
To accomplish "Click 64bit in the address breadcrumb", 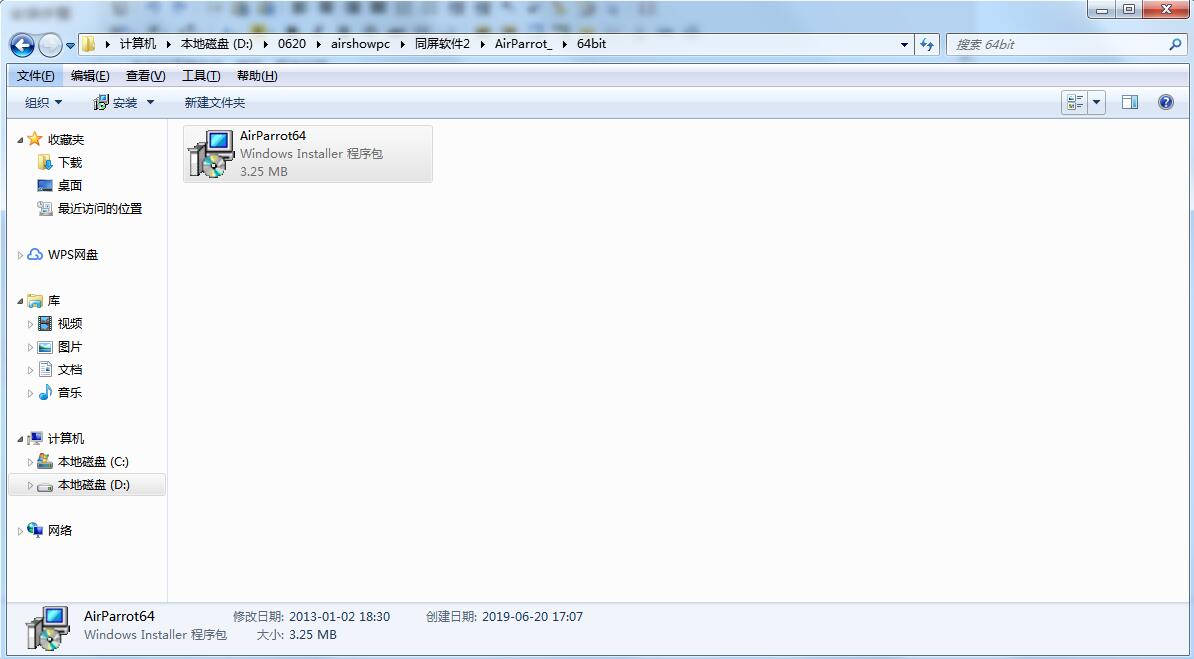I will 592,43.
